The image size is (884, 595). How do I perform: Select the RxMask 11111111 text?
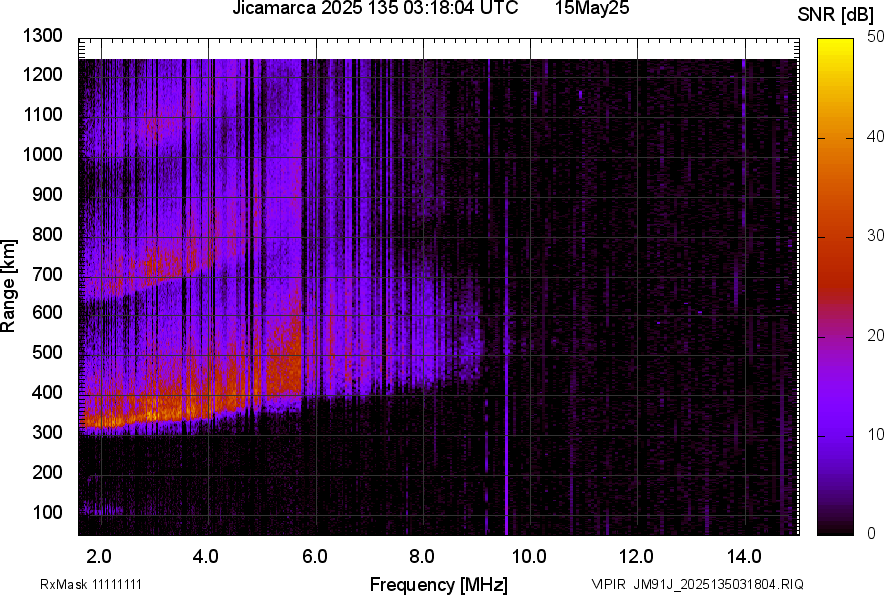click(x=76, y=584)
